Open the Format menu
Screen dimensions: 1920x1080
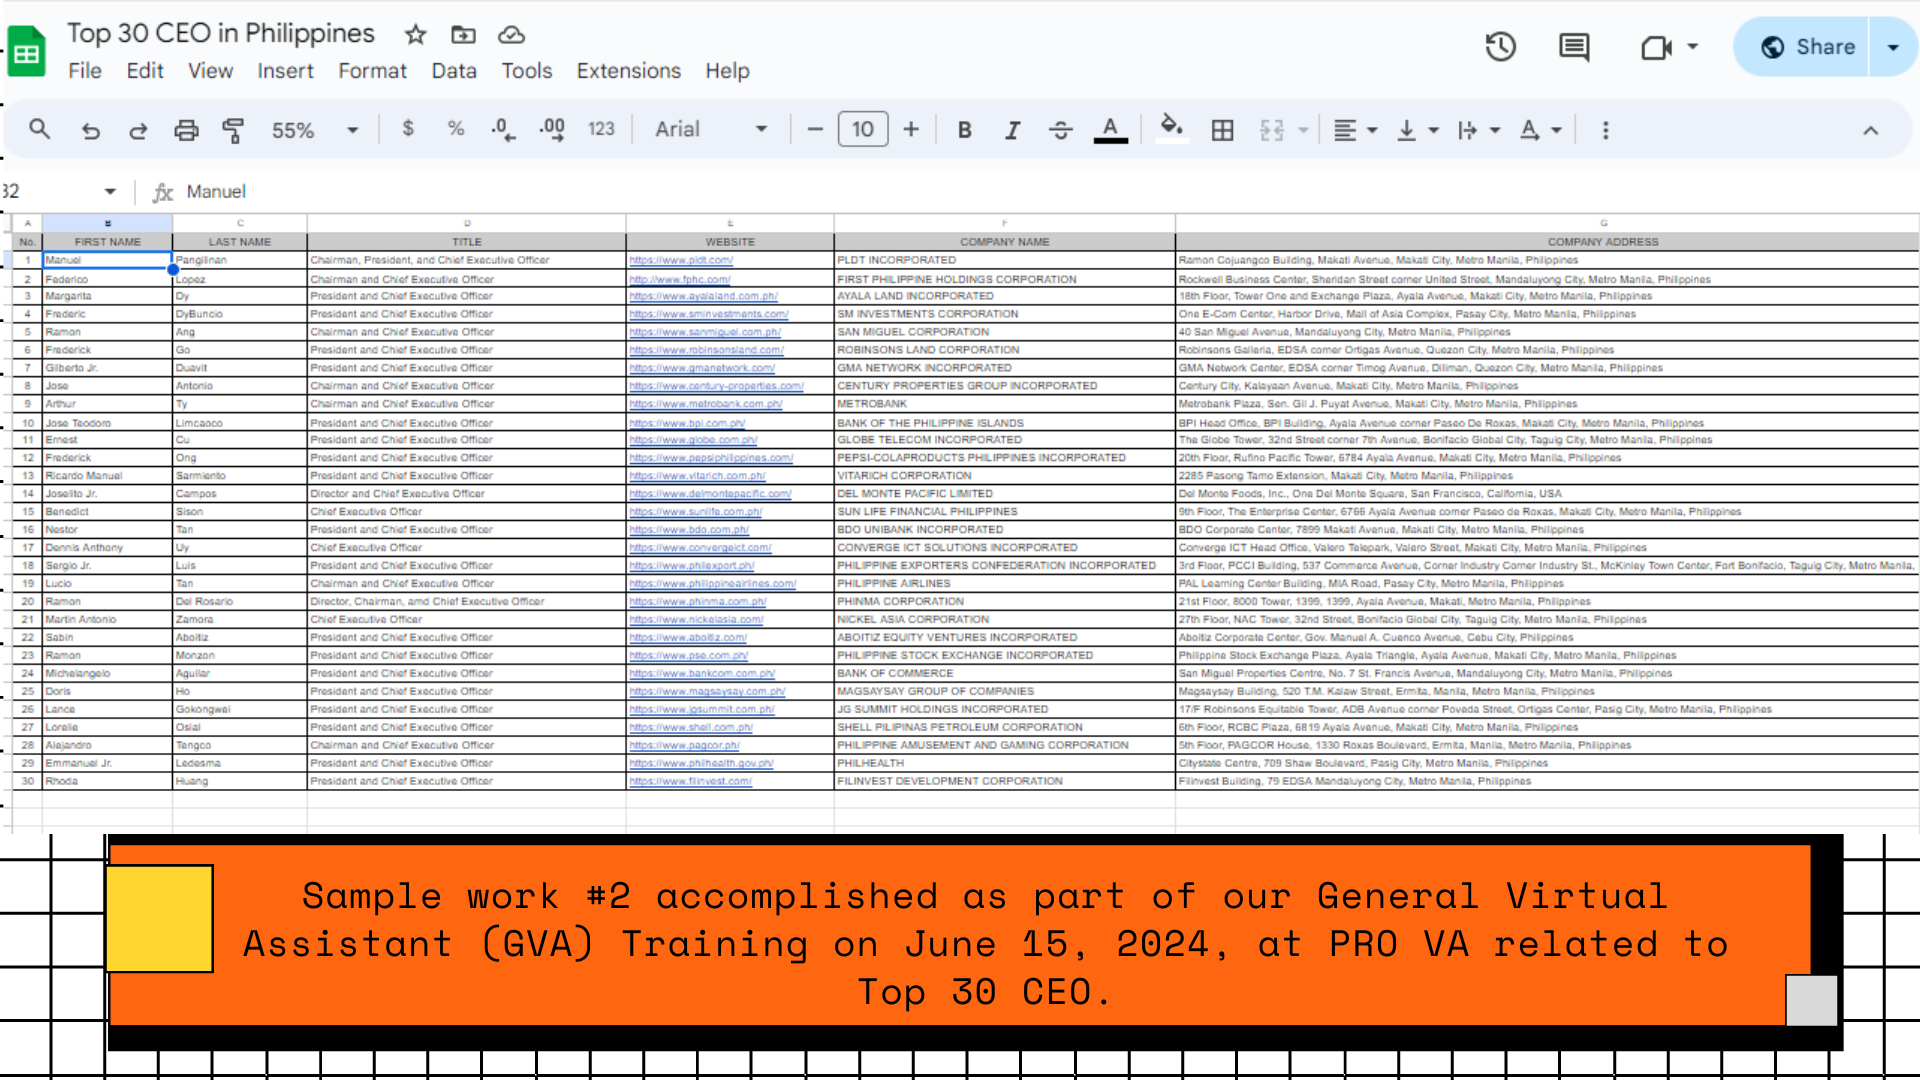coord(372,71)
